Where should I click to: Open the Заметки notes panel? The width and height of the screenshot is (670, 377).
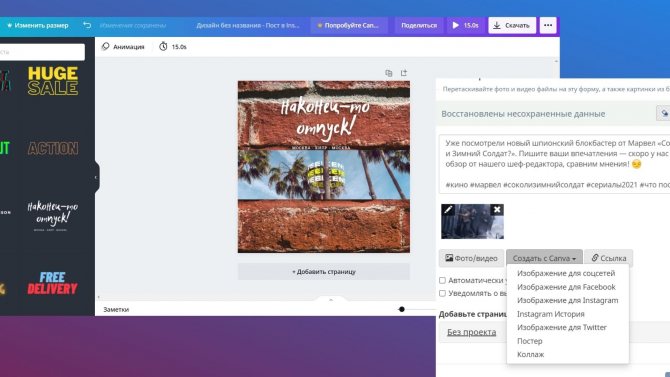click(116, 309)
